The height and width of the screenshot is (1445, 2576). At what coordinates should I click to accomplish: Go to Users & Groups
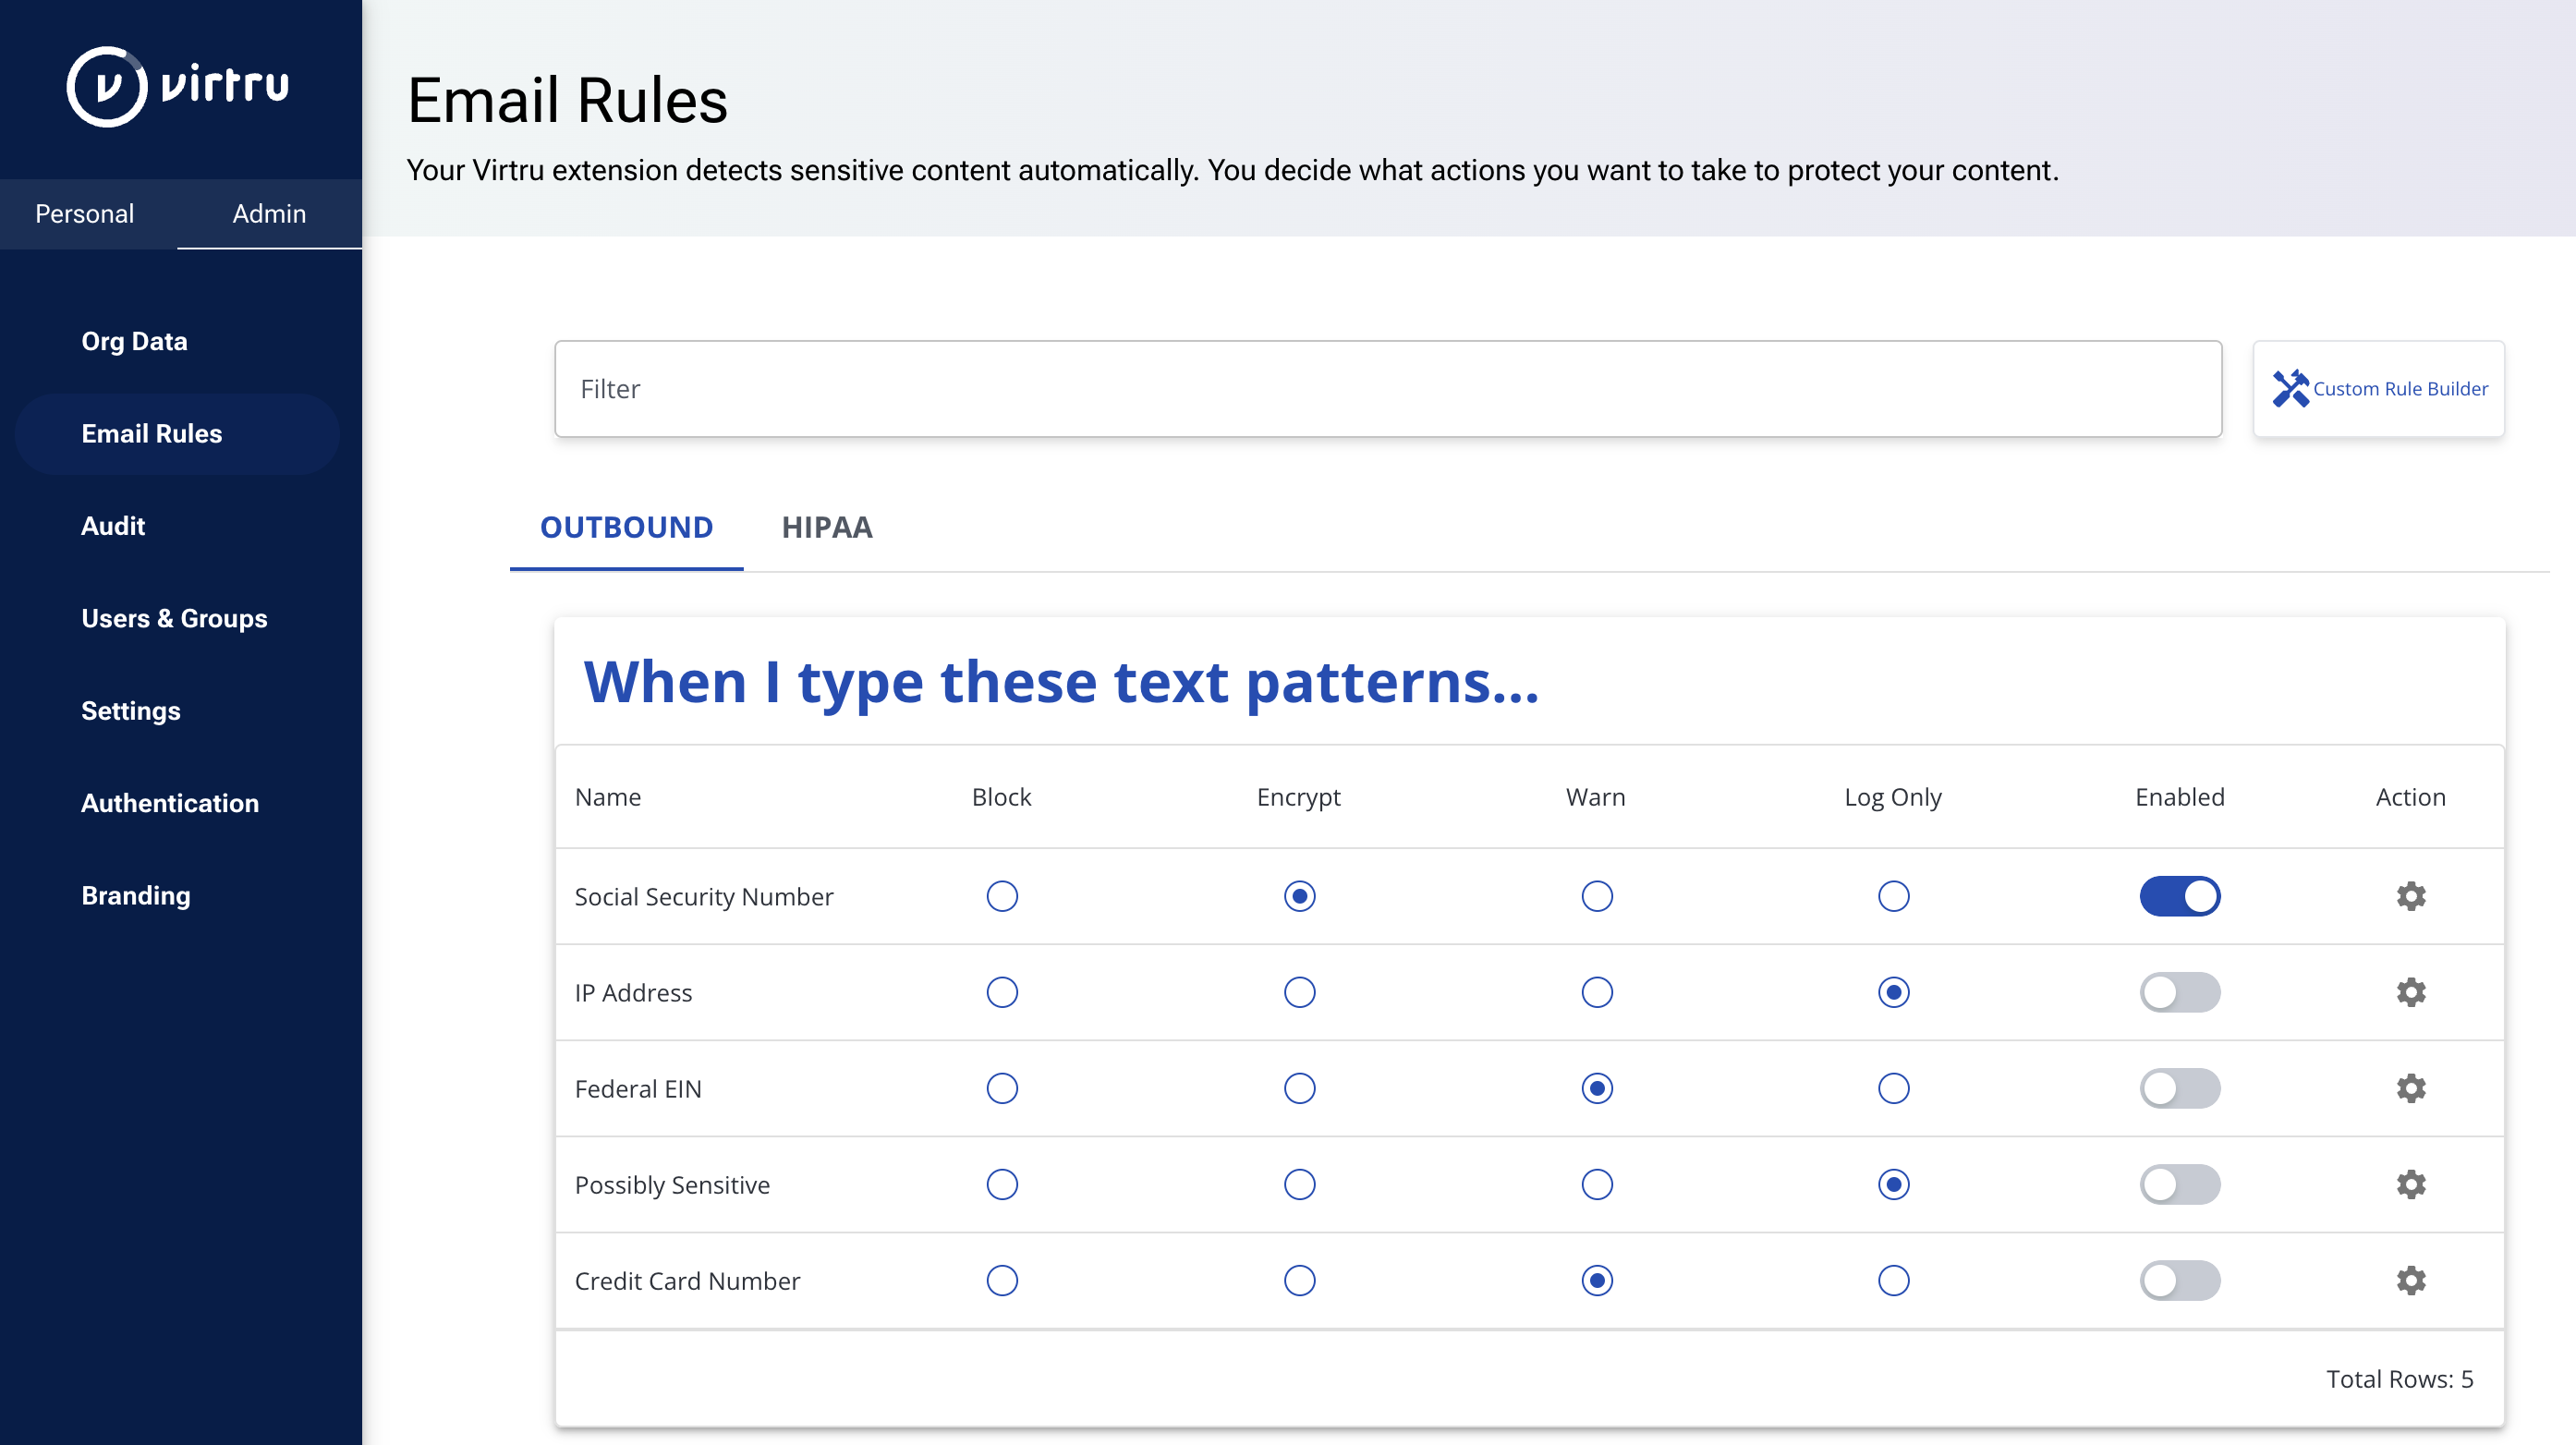click(x=174, y=618)
